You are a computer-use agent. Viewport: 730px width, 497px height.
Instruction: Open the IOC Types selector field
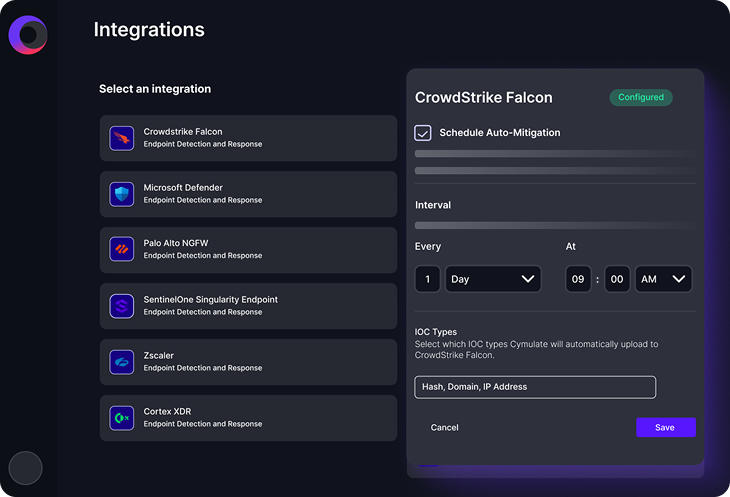click(x=535, y=387)
